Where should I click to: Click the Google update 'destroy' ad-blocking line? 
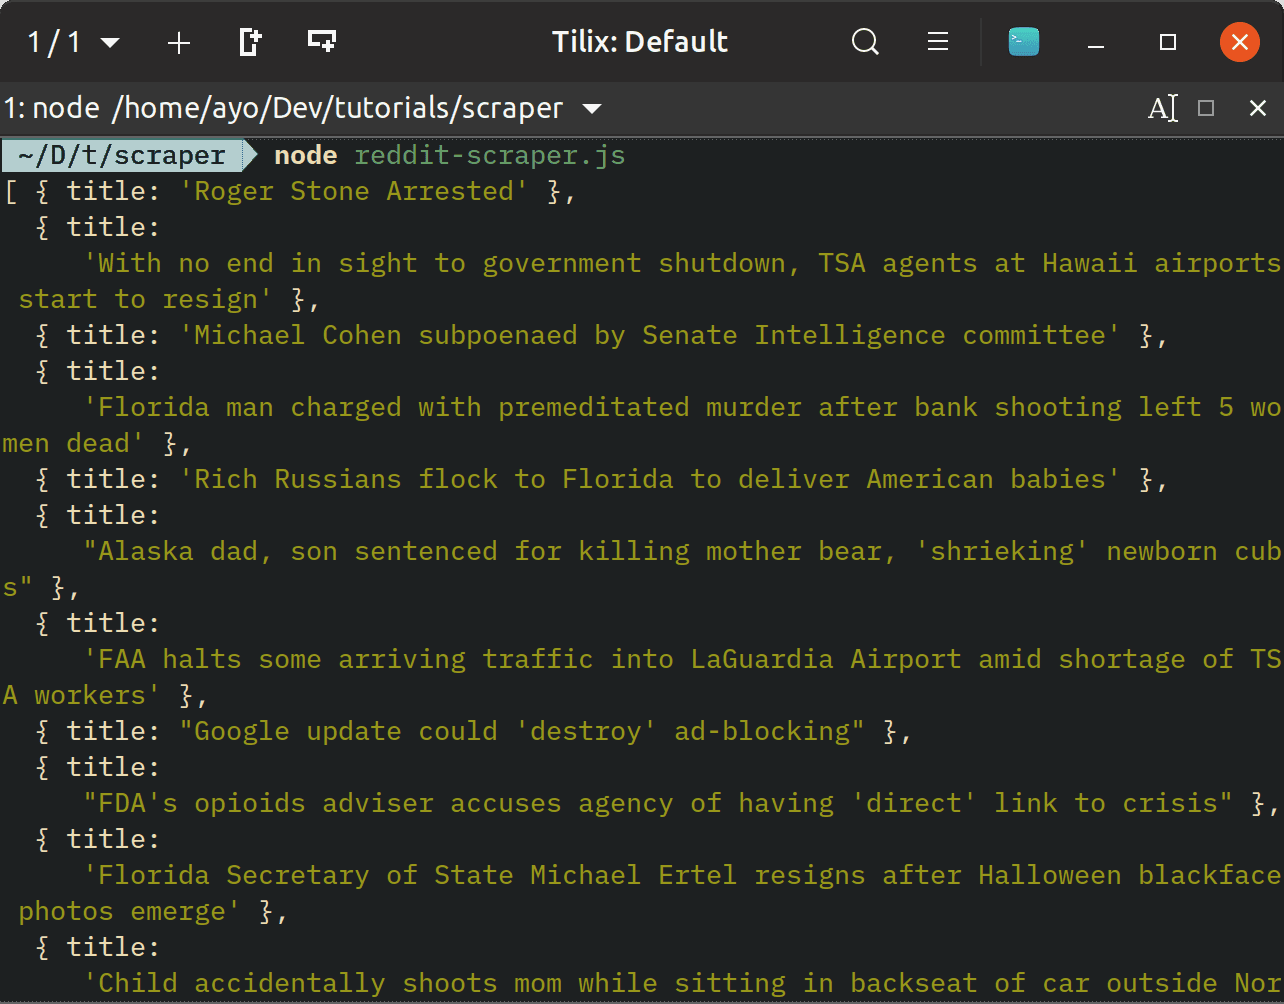tap(521, 731)
